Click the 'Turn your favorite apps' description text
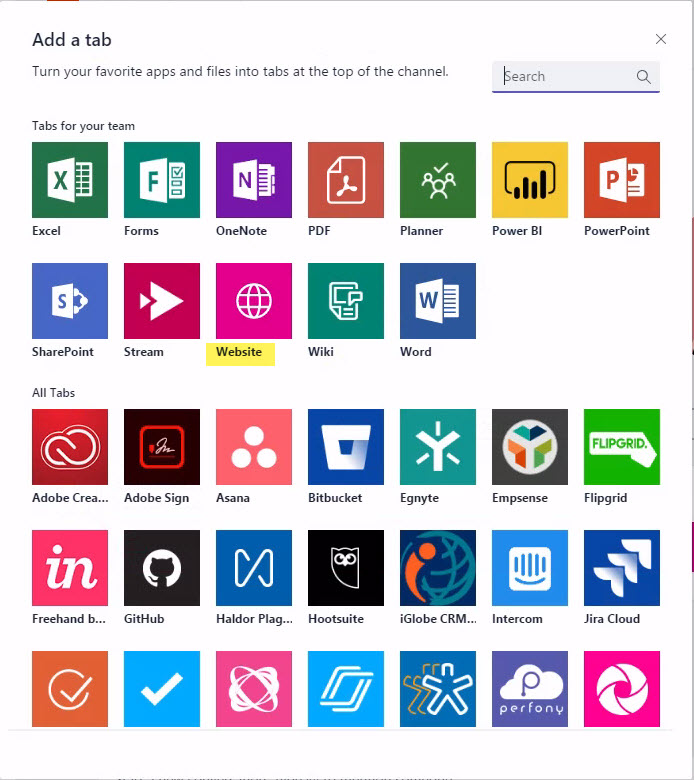 click(240, 72)
